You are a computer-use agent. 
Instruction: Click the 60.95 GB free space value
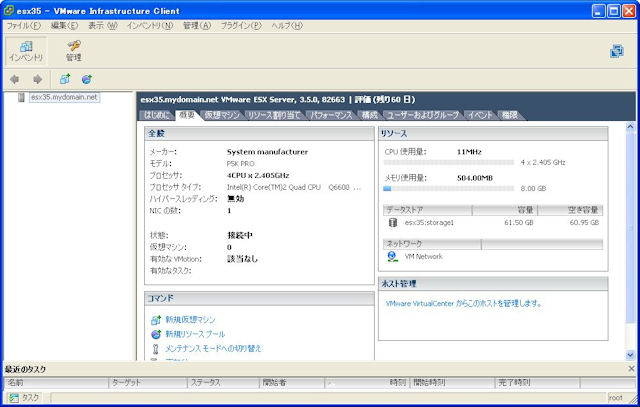pos(584,222)
